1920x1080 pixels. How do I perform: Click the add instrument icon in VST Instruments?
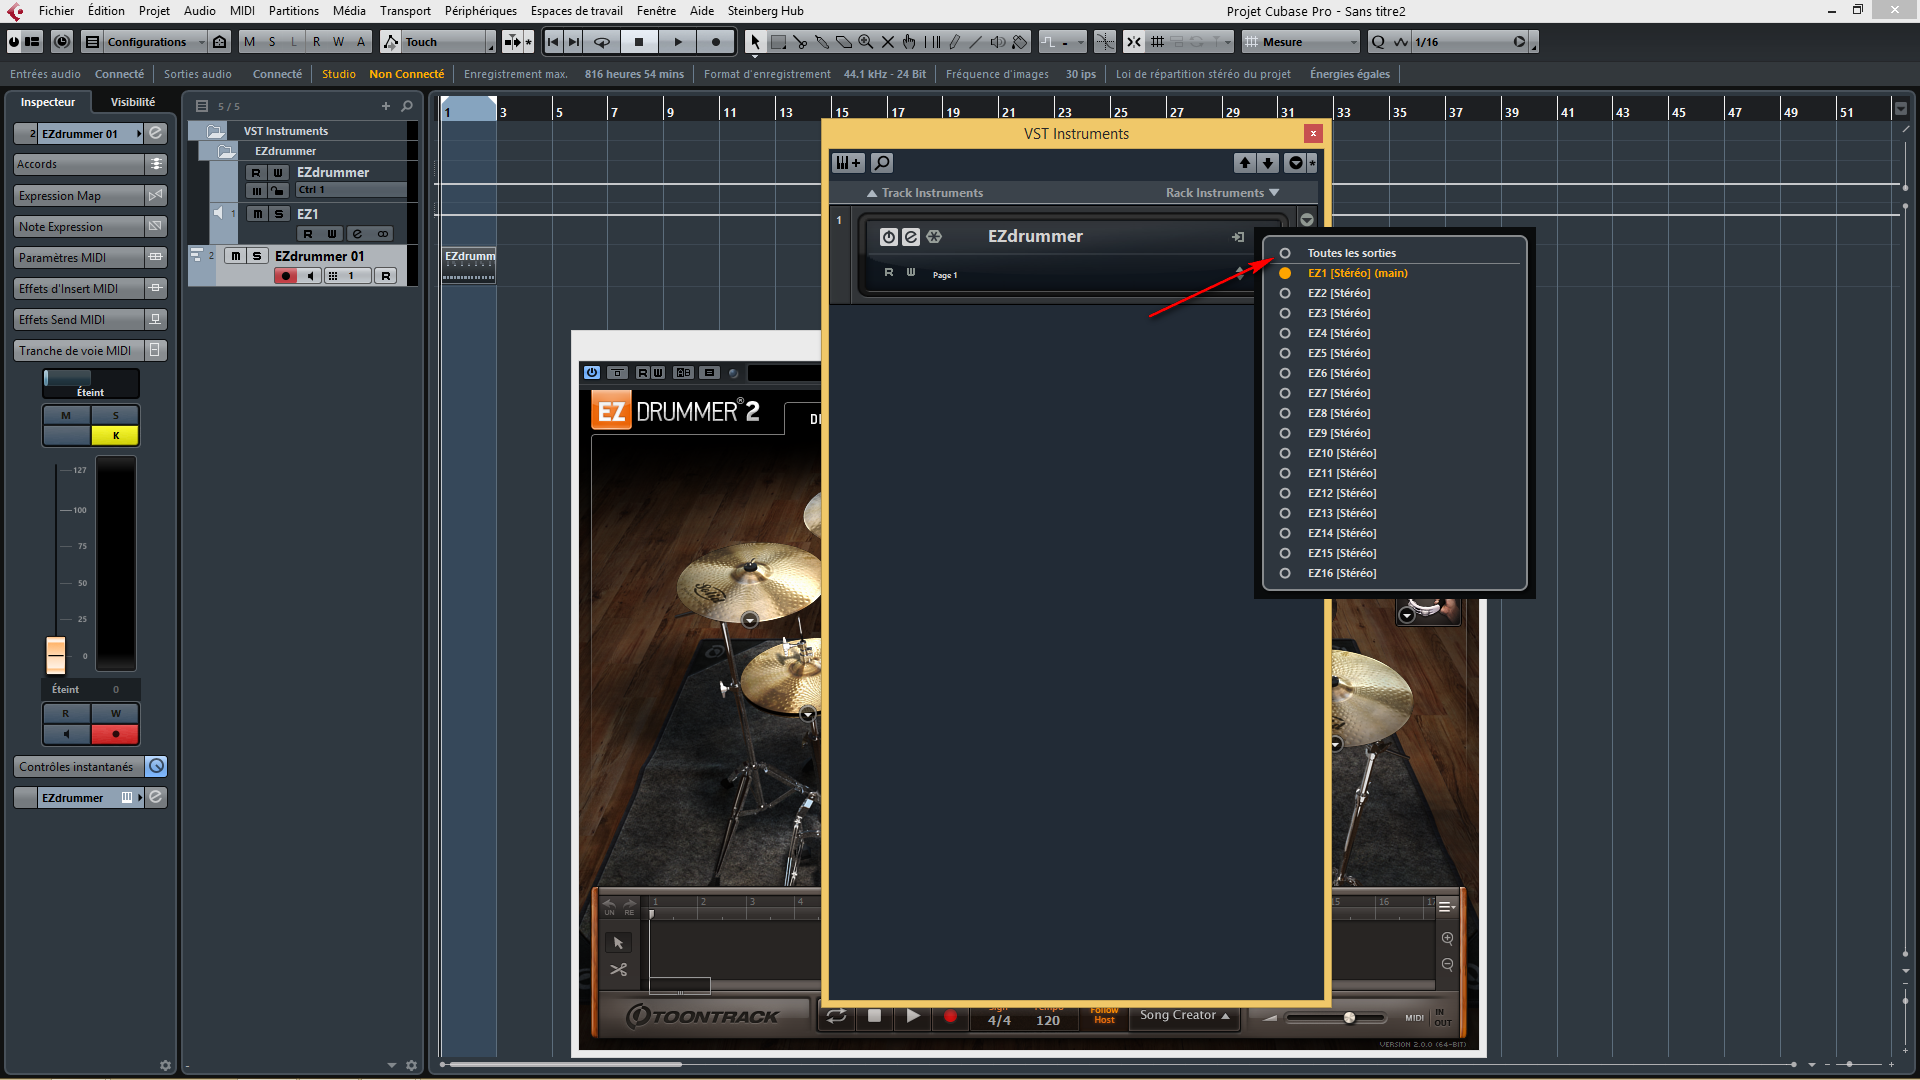[848, 163]
